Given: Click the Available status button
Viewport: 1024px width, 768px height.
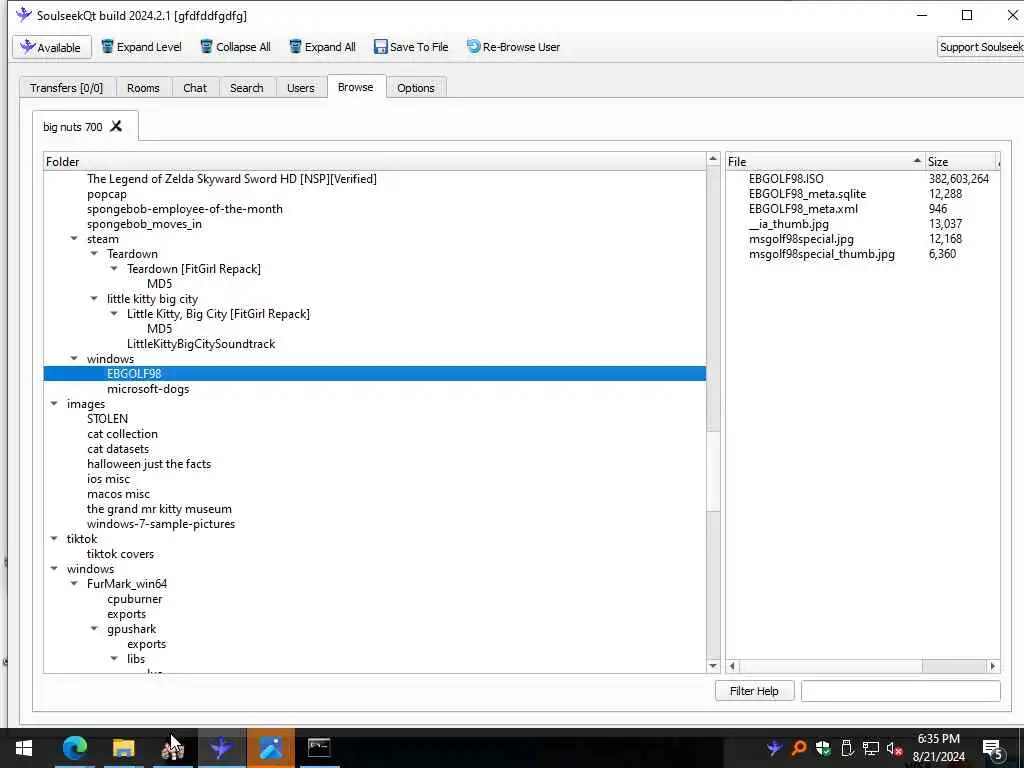Looking at the screenshot, I should tap(52, 47).
